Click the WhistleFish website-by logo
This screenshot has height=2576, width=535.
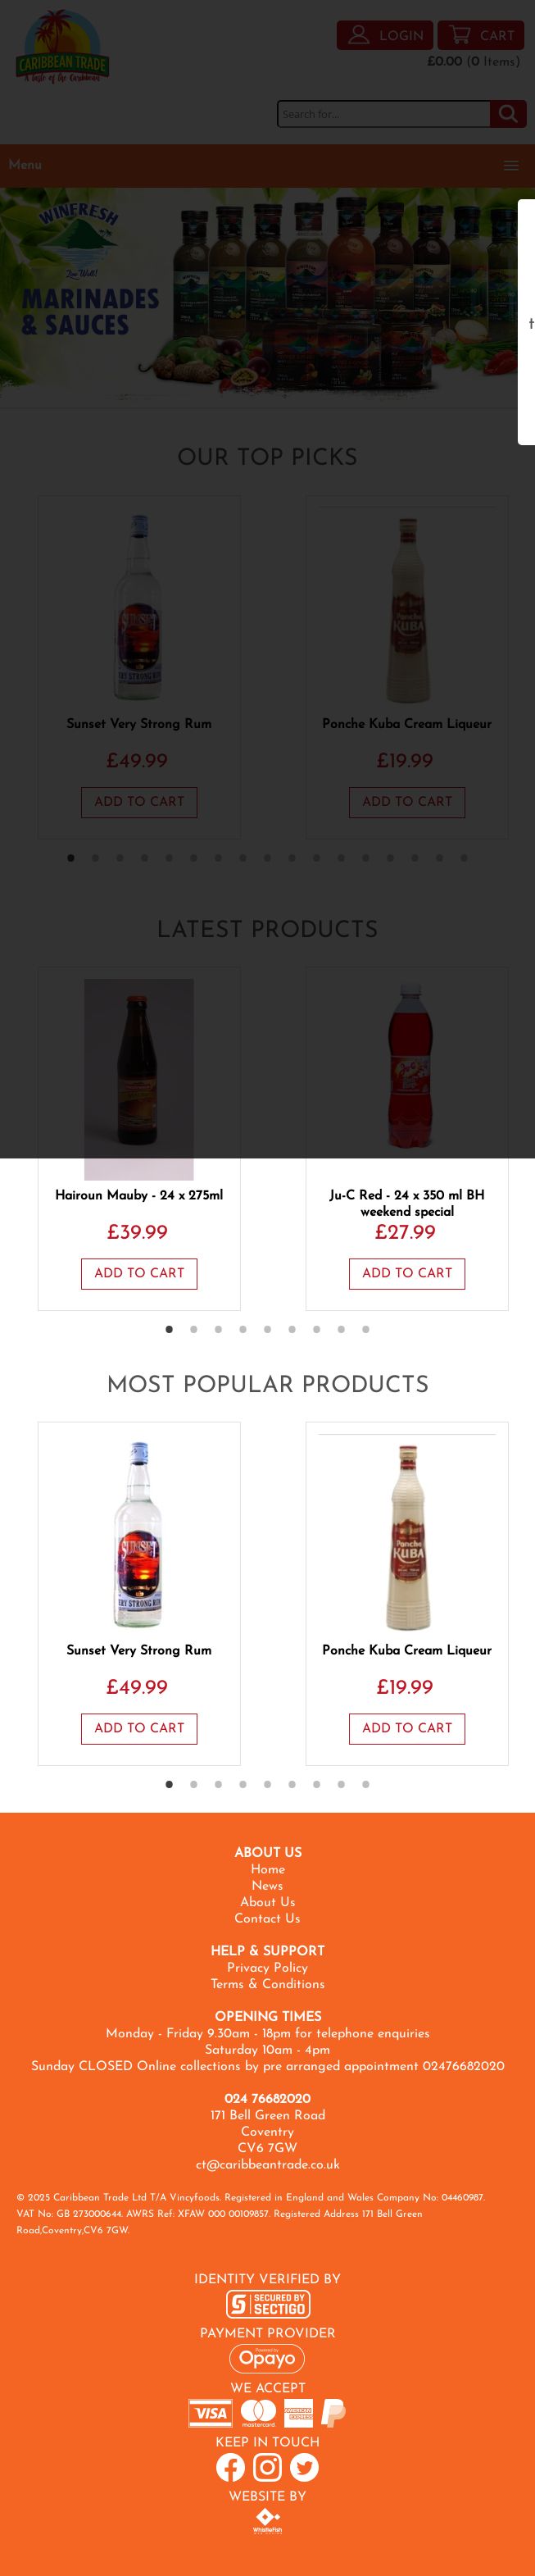[267, 2521]
